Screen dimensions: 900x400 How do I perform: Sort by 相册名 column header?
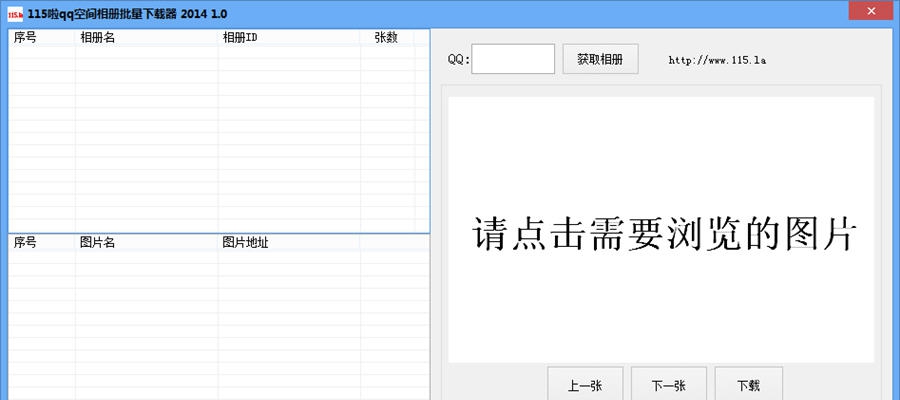146,38
